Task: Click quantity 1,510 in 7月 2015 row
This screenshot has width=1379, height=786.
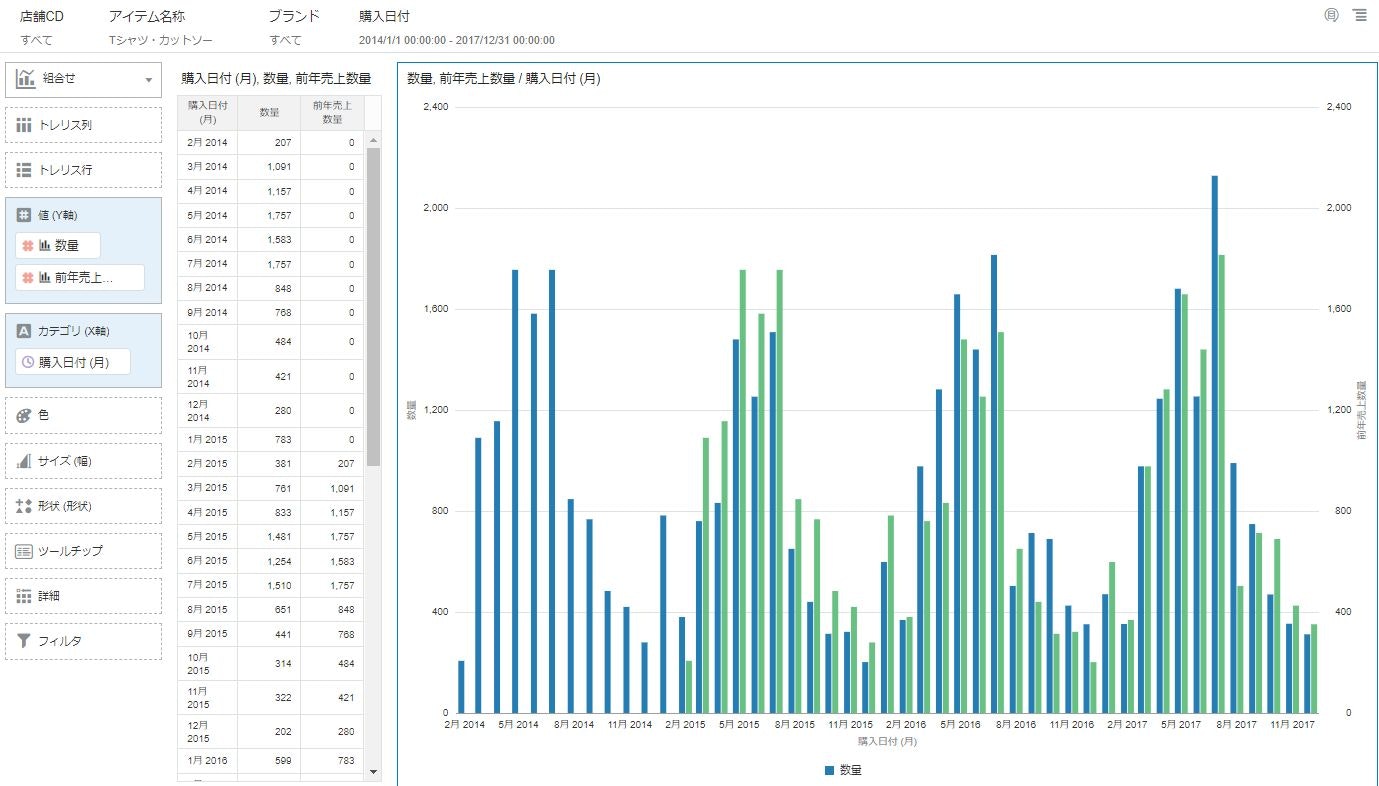Action: coord(278,585)
